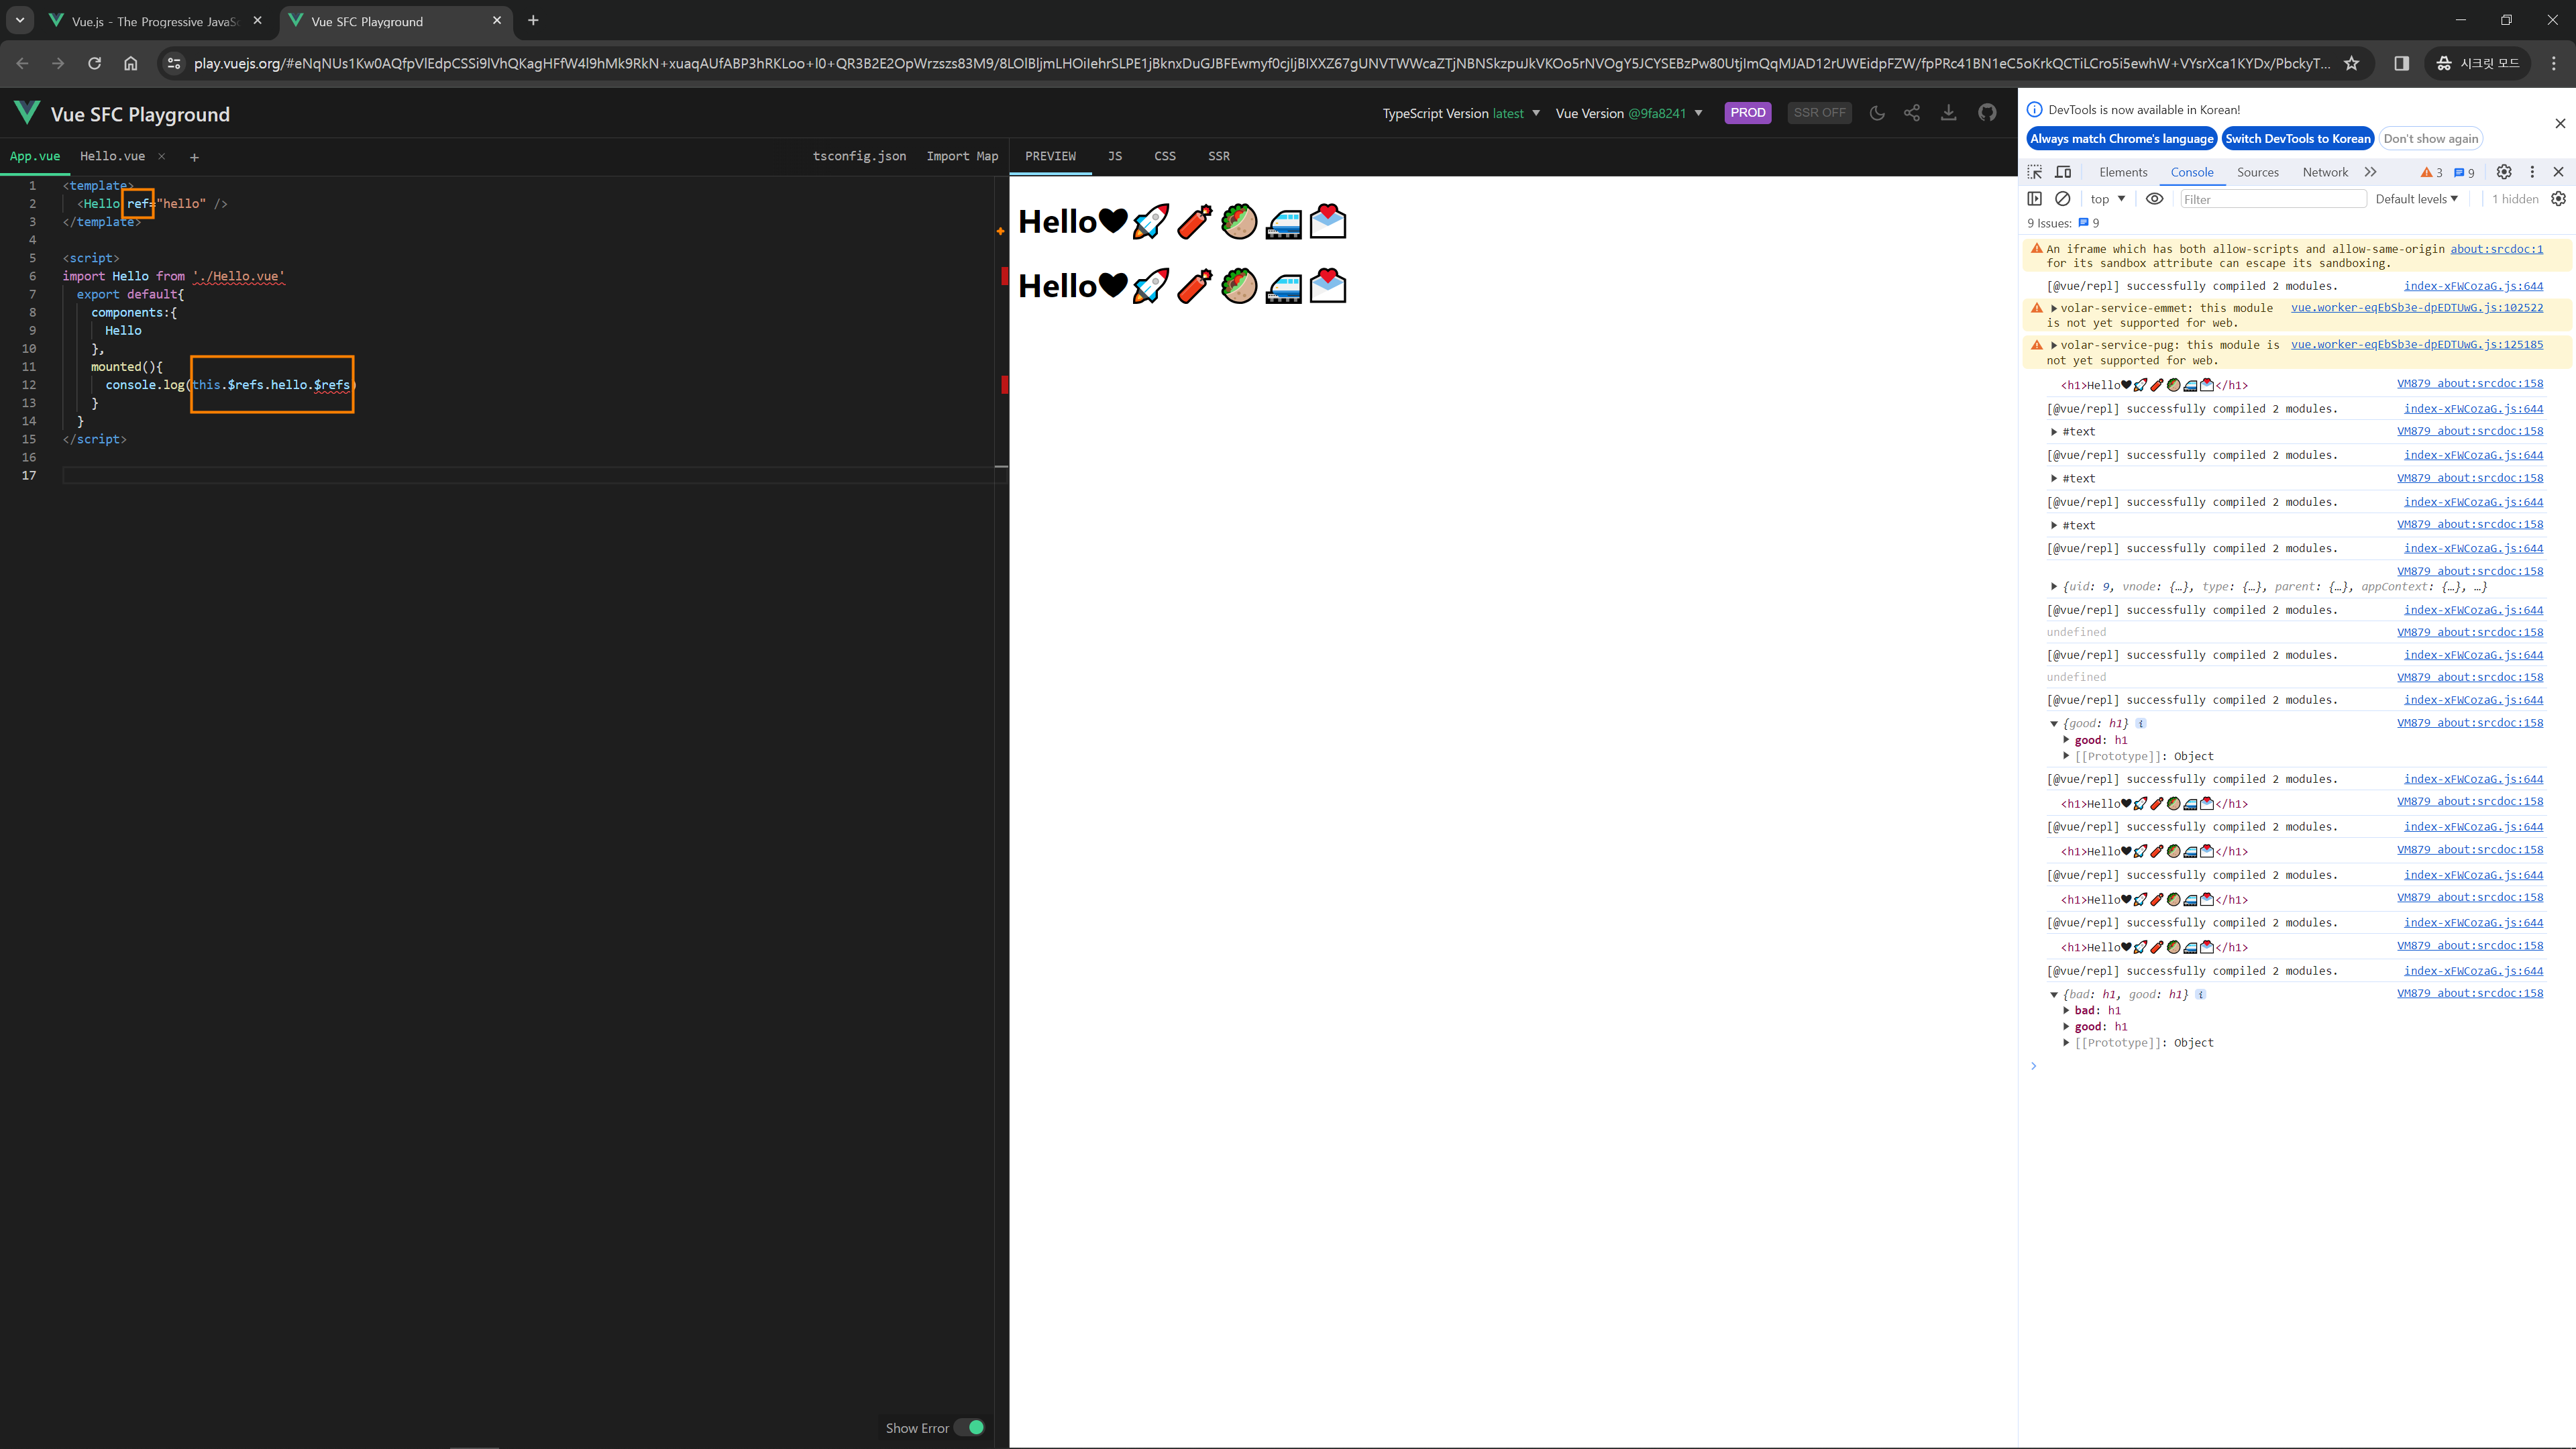Toggle device toolbar in DevTools
The image size is (2576, 1449).
click(x=2063, y=172)
